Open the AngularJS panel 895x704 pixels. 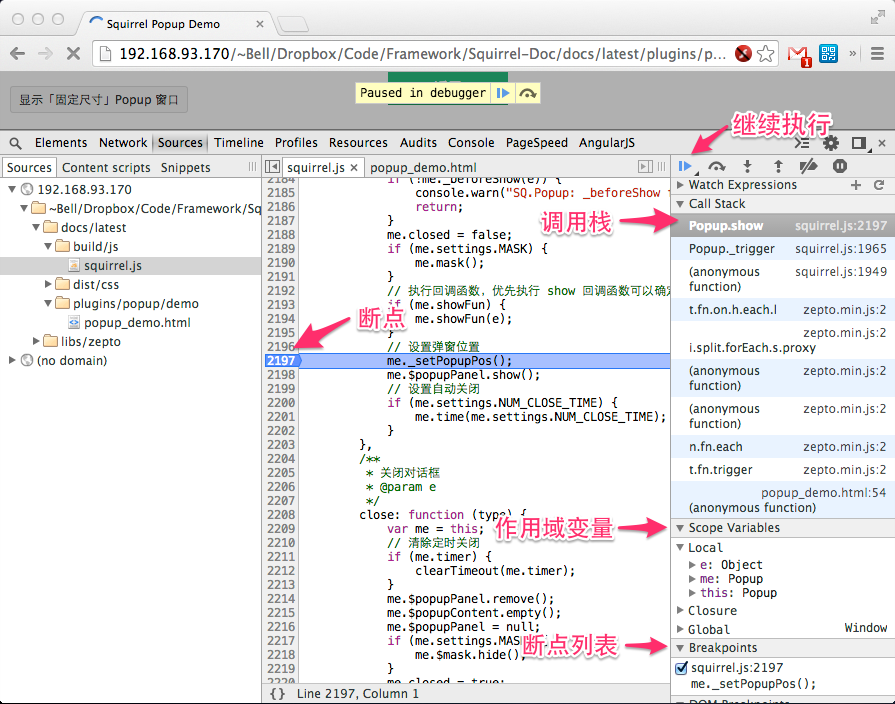(607, 143)
